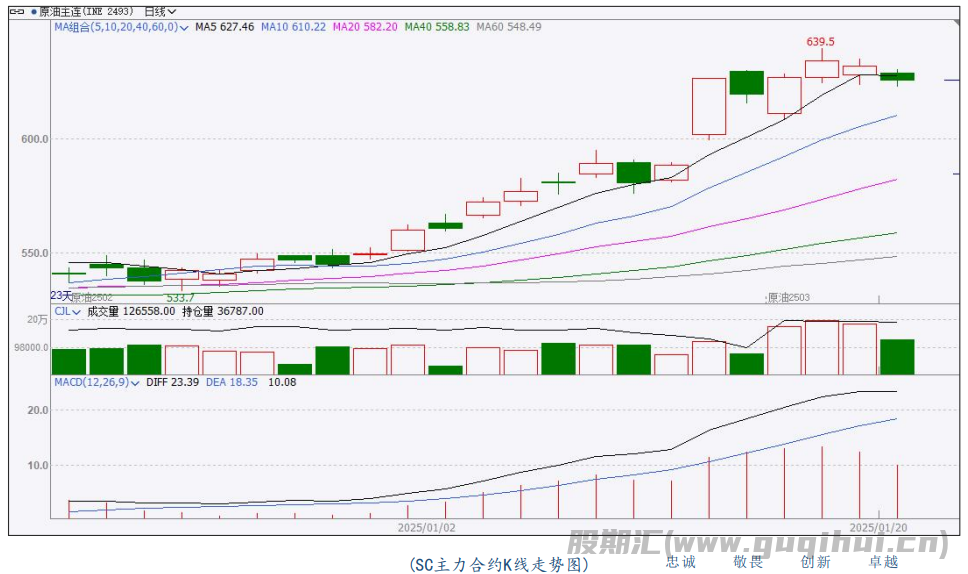Open the 日线 period dropdown
This screenshot has width=968, height=574.
[160, 12]
